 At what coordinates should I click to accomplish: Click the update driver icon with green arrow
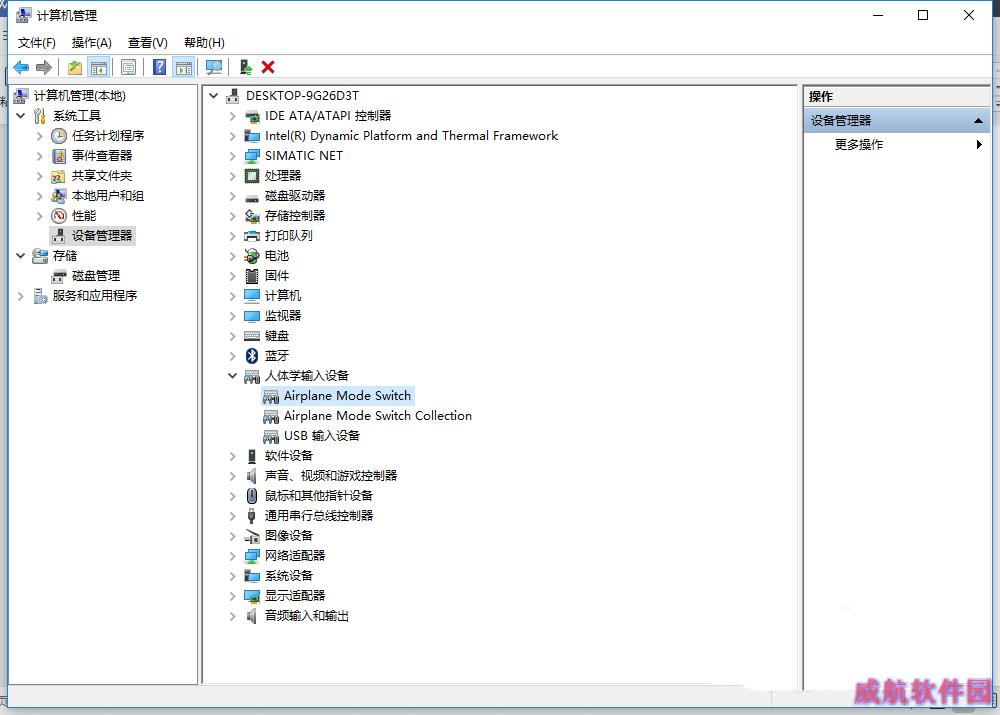pyautogui.click(x=245, y=67)
